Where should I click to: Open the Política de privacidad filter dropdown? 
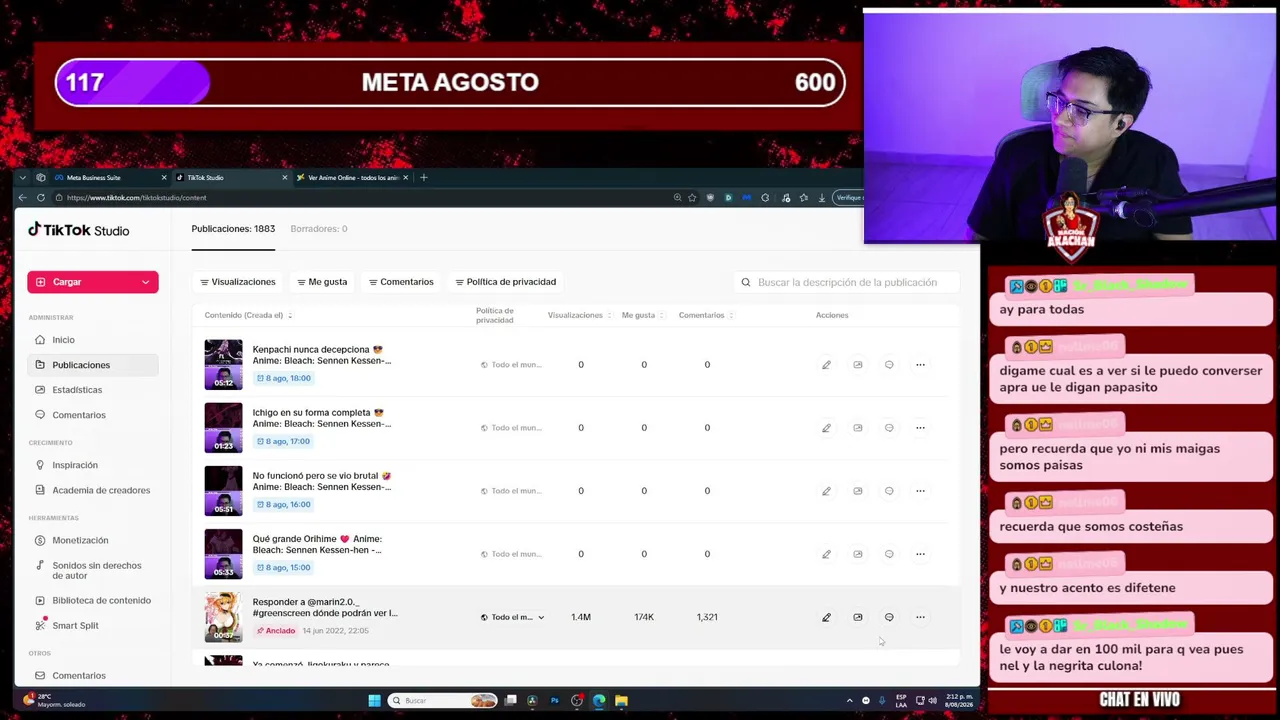click(x=505, y=282)
